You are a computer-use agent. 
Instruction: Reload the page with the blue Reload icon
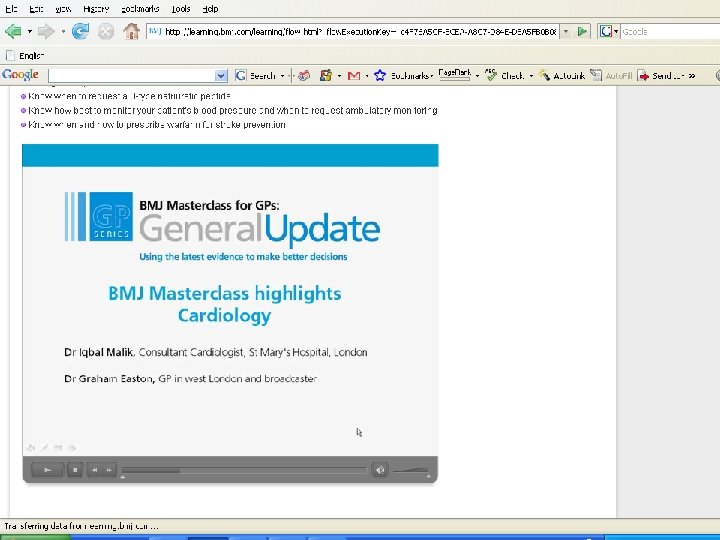tap(80, 32)
